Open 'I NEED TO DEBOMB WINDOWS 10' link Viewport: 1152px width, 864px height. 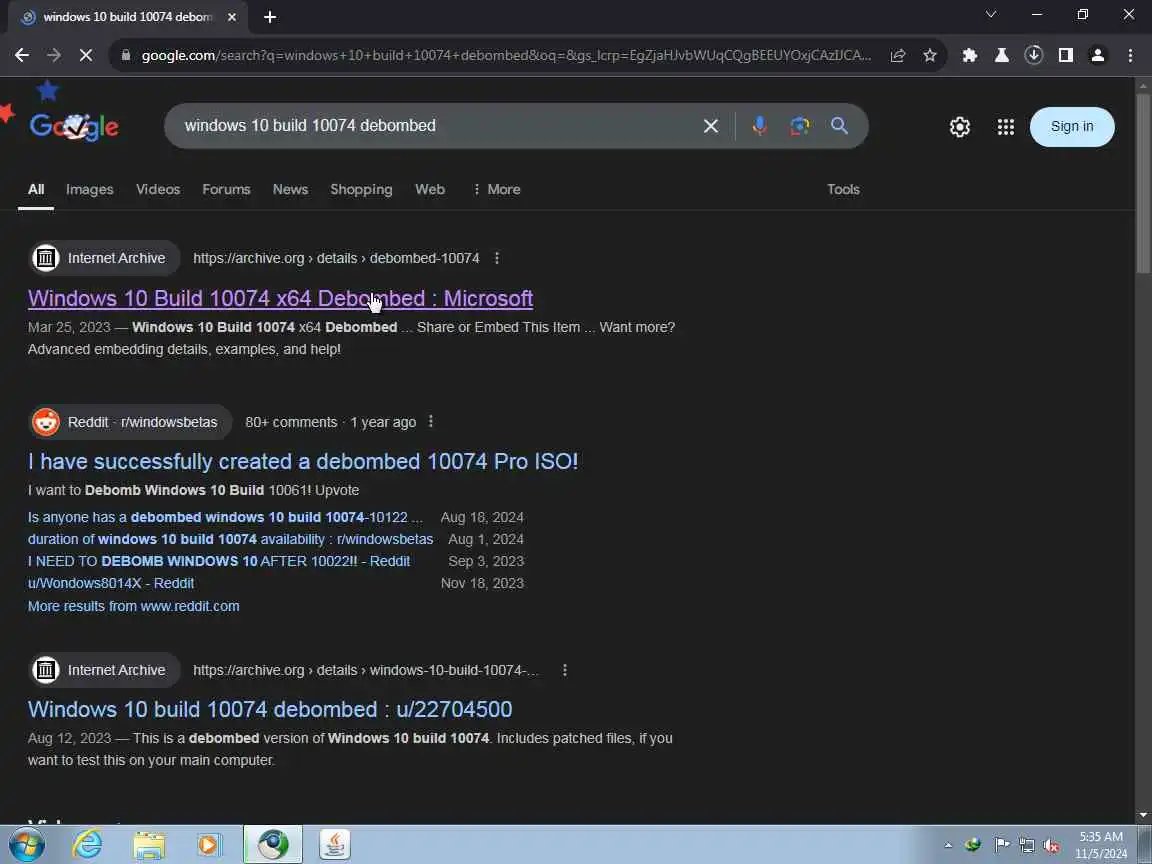point(219,561)
